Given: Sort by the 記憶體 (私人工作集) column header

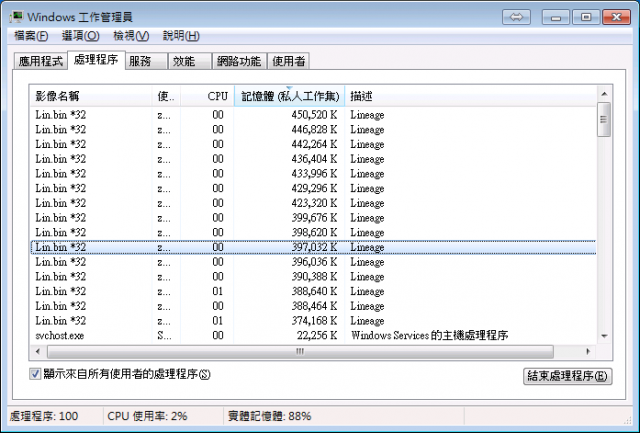Looking at the screenshot, I should point(289,96).
